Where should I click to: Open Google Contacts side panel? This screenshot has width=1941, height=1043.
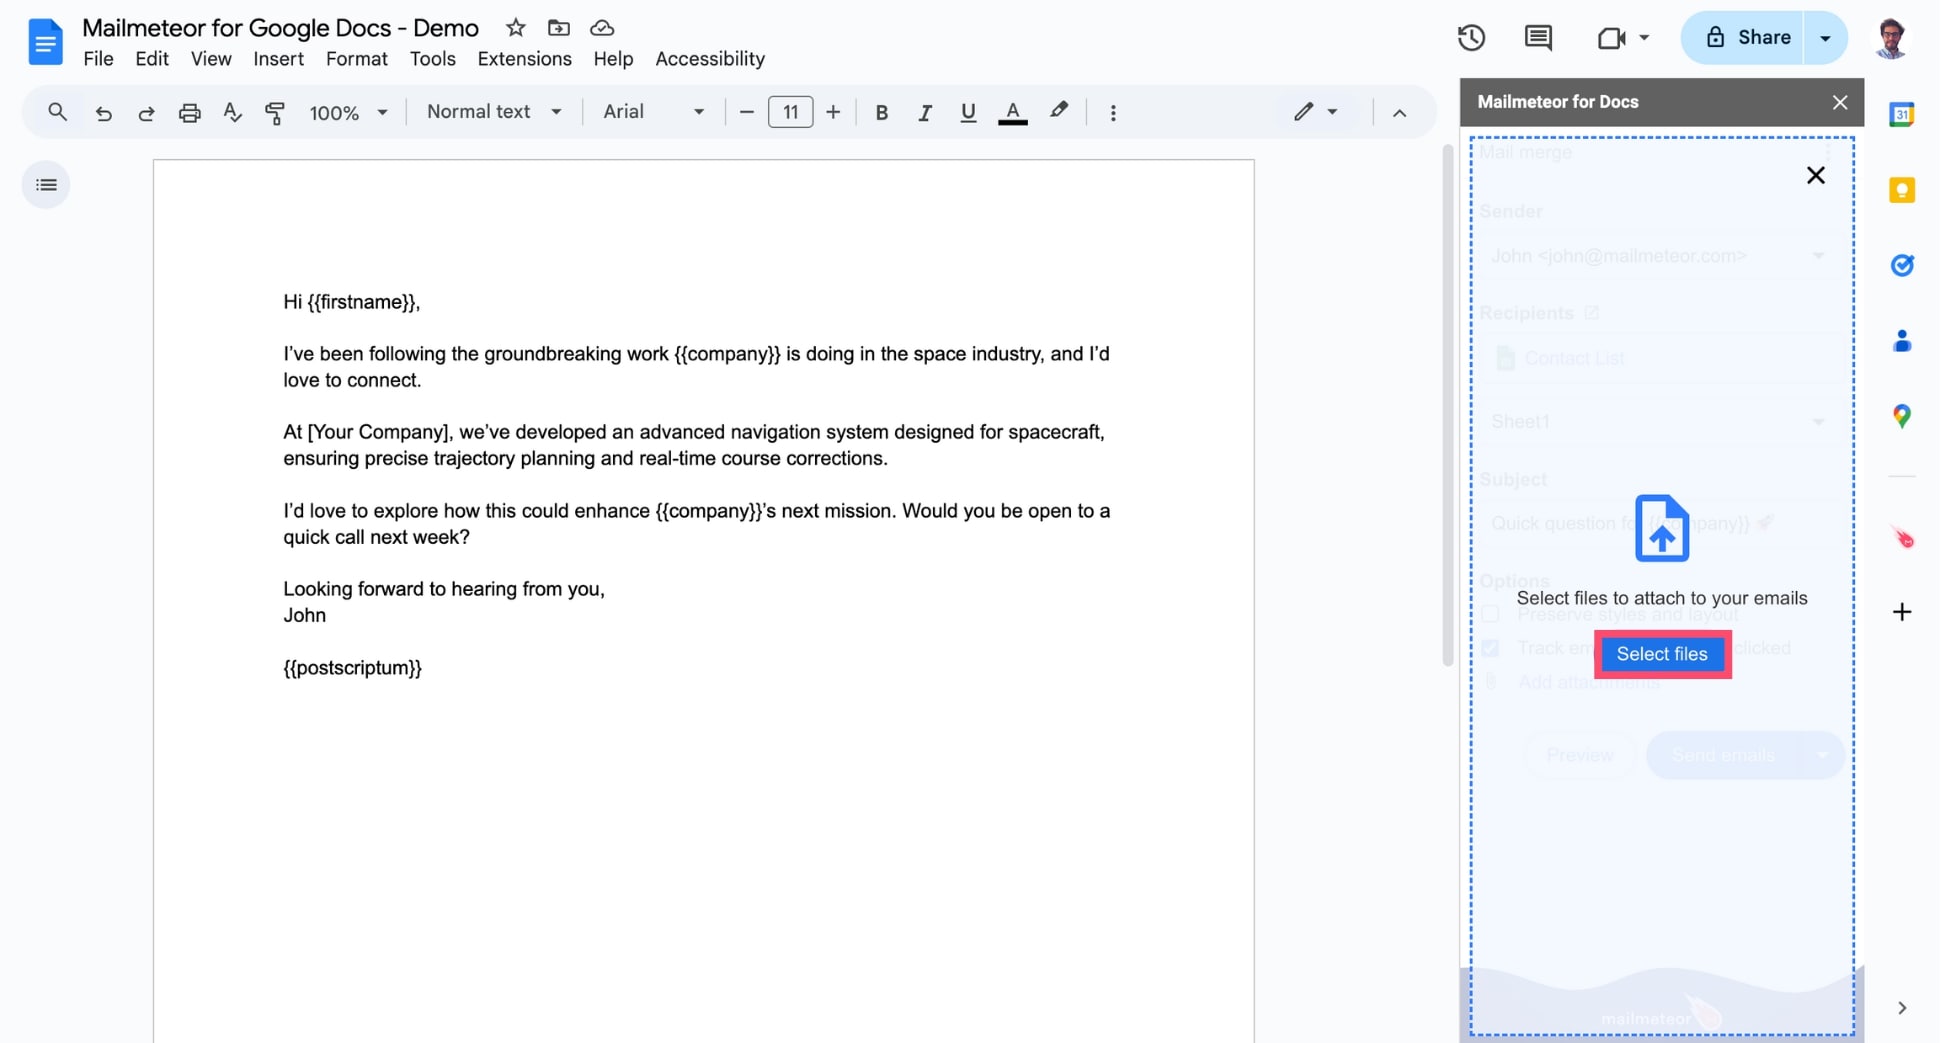pyautogui.click(x=1901, y=341)
